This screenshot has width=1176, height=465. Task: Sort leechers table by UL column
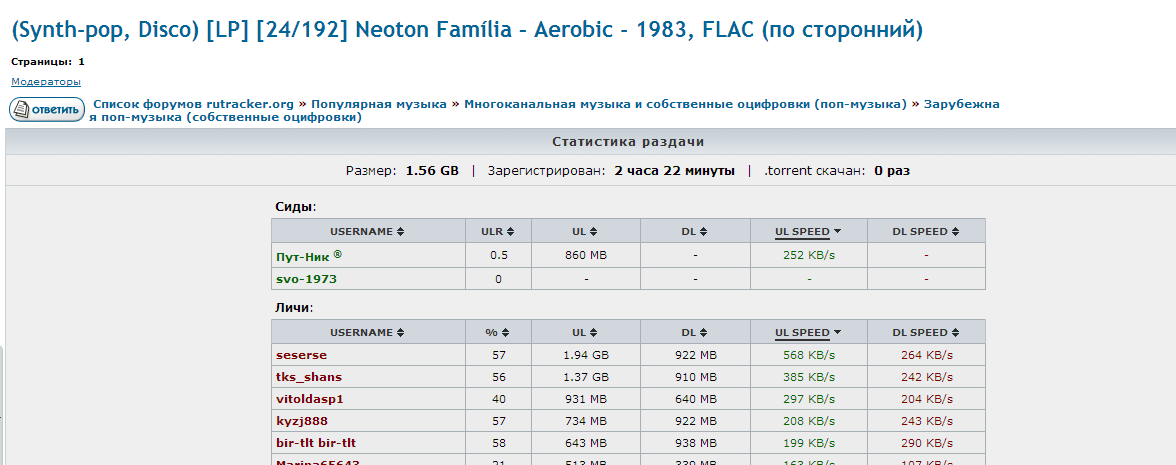coord(585,332)
